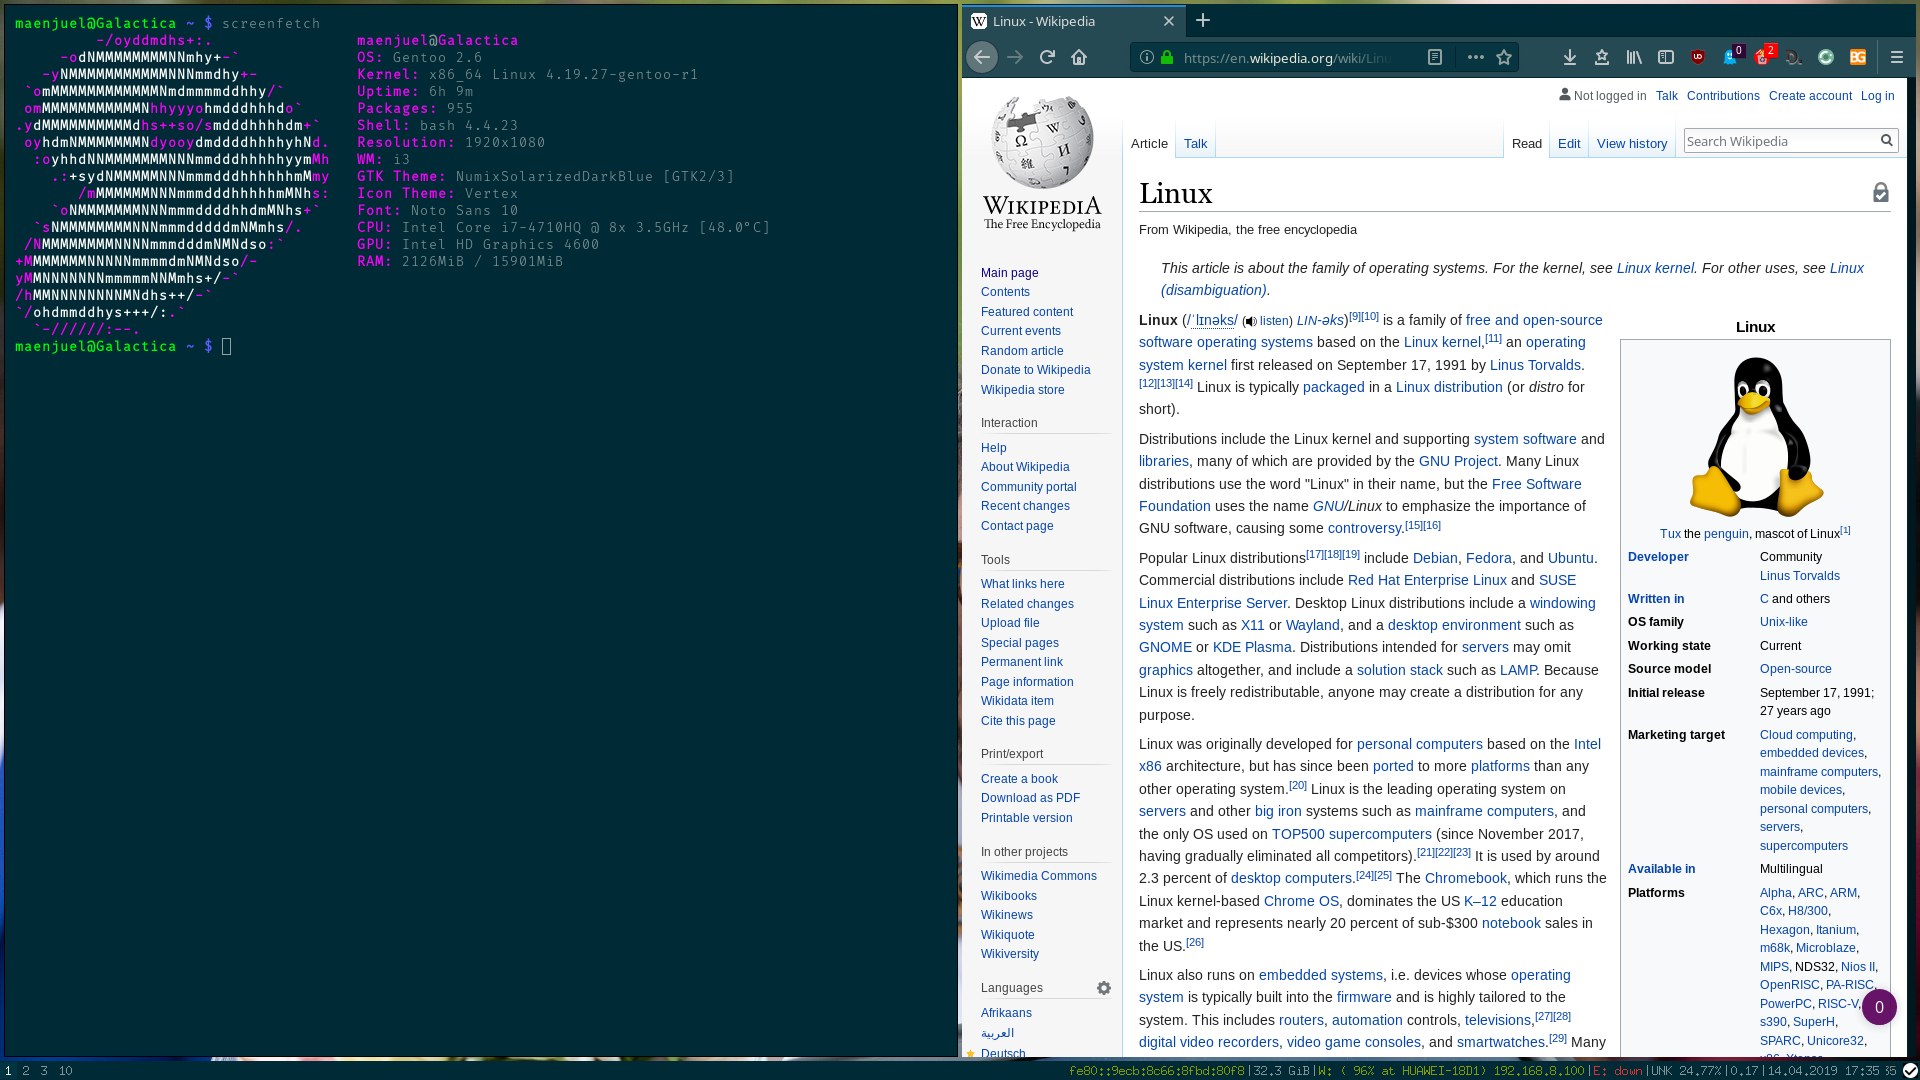Open the downloads panel arrow icon

(1570, 57)
